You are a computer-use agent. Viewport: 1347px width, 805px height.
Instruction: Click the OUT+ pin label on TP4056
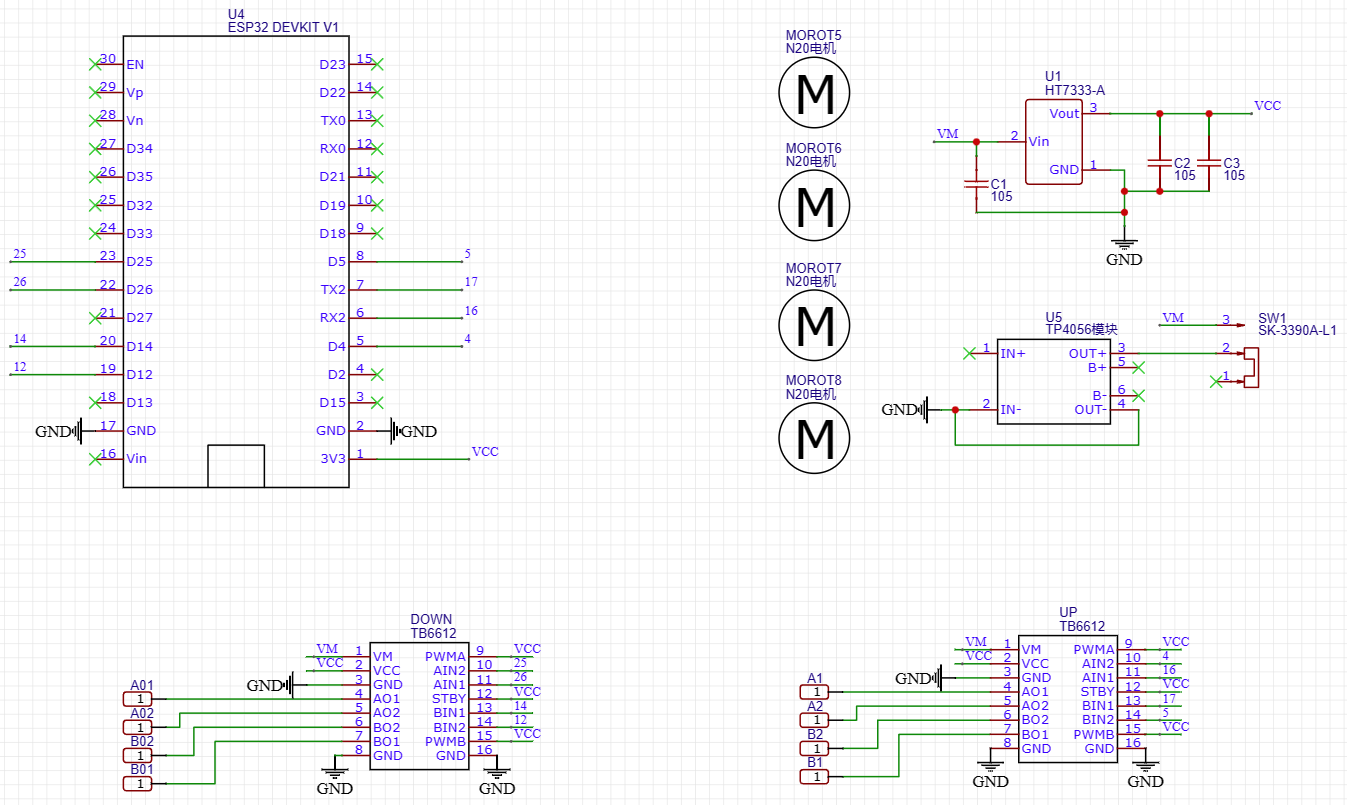1088,353
